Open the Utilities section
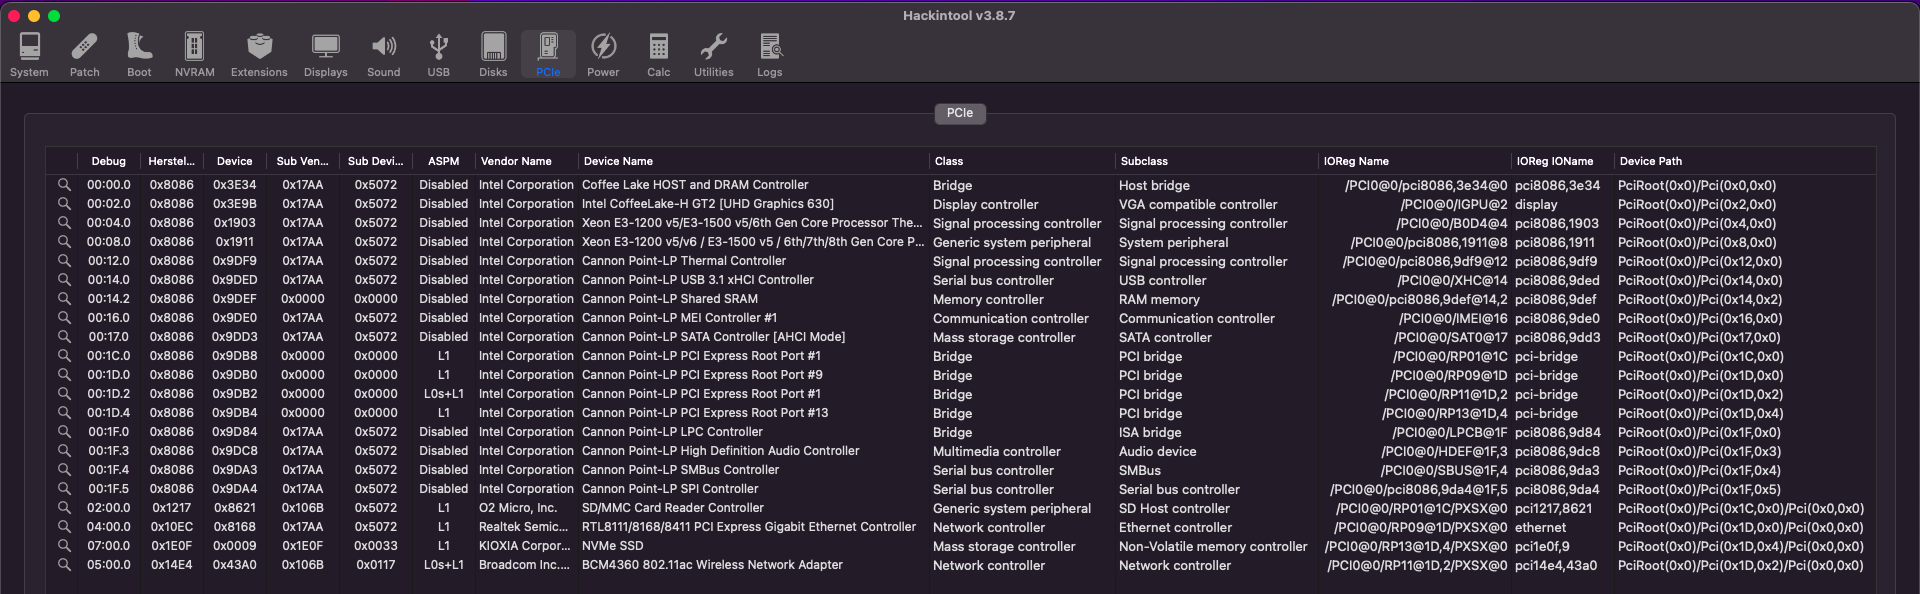Screen dimensions: 1920x594 713,54
